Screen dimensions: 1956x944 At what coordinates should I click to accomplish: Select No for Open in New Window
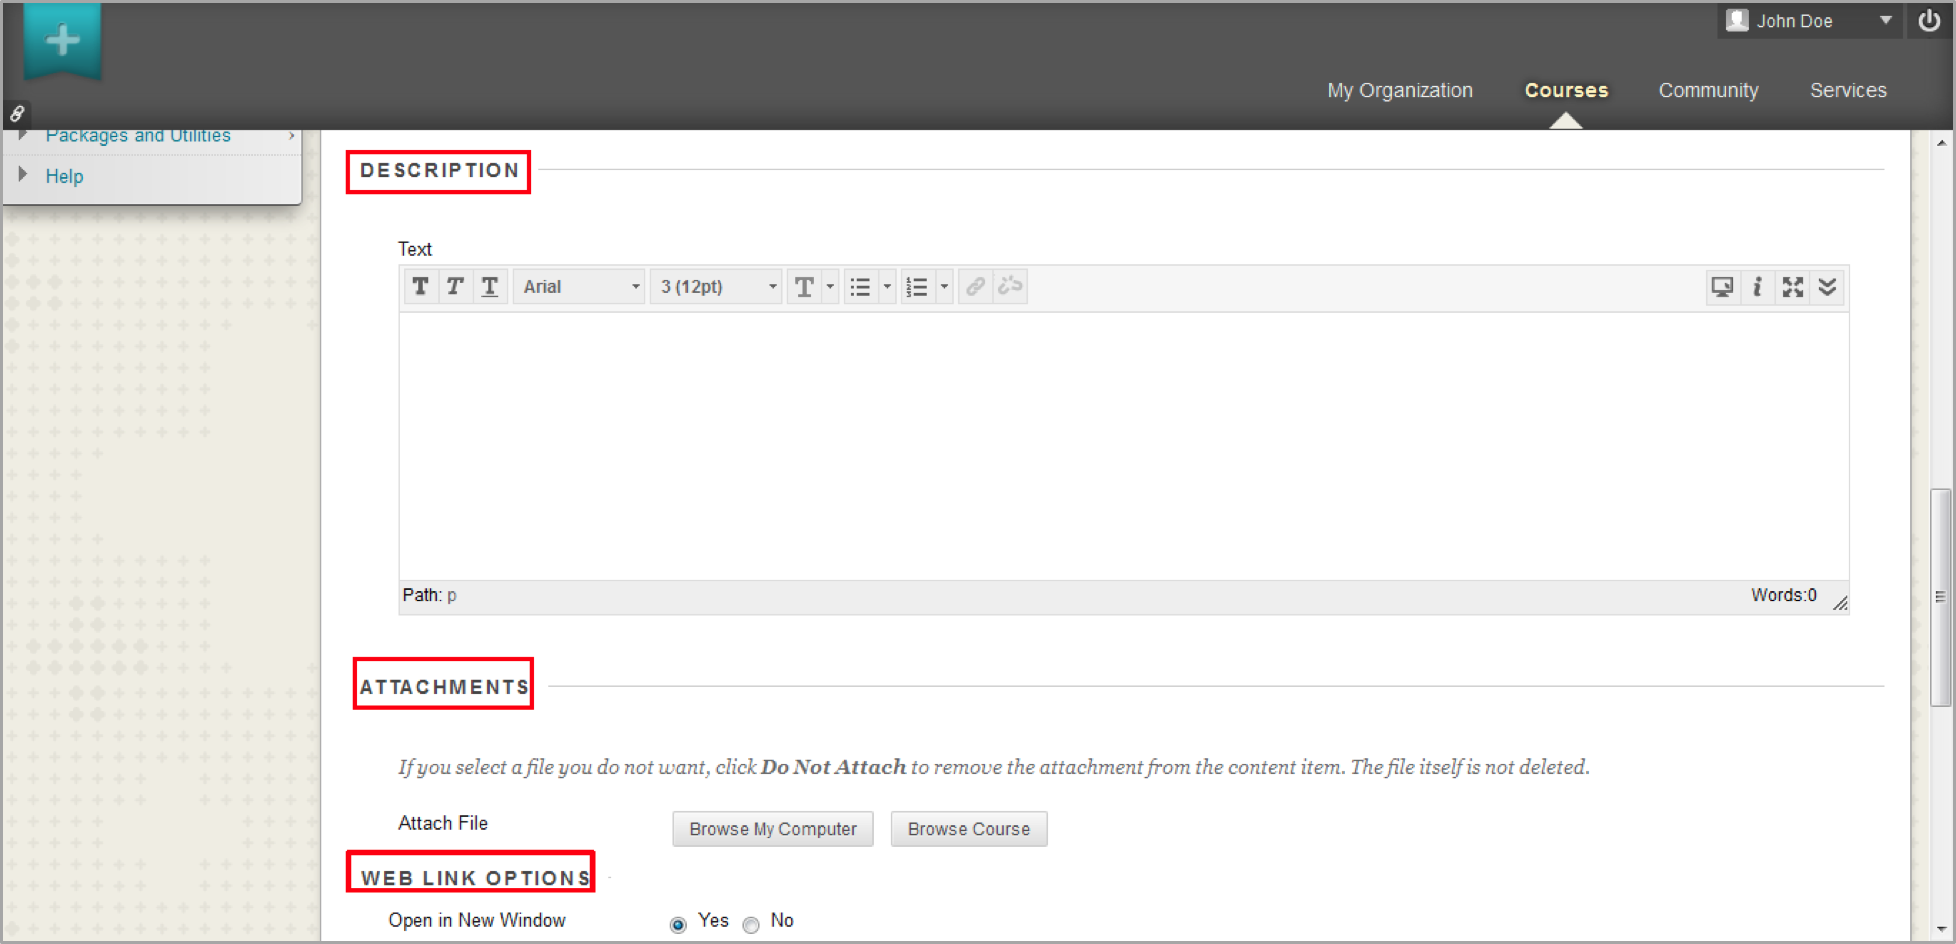point(751,925)
